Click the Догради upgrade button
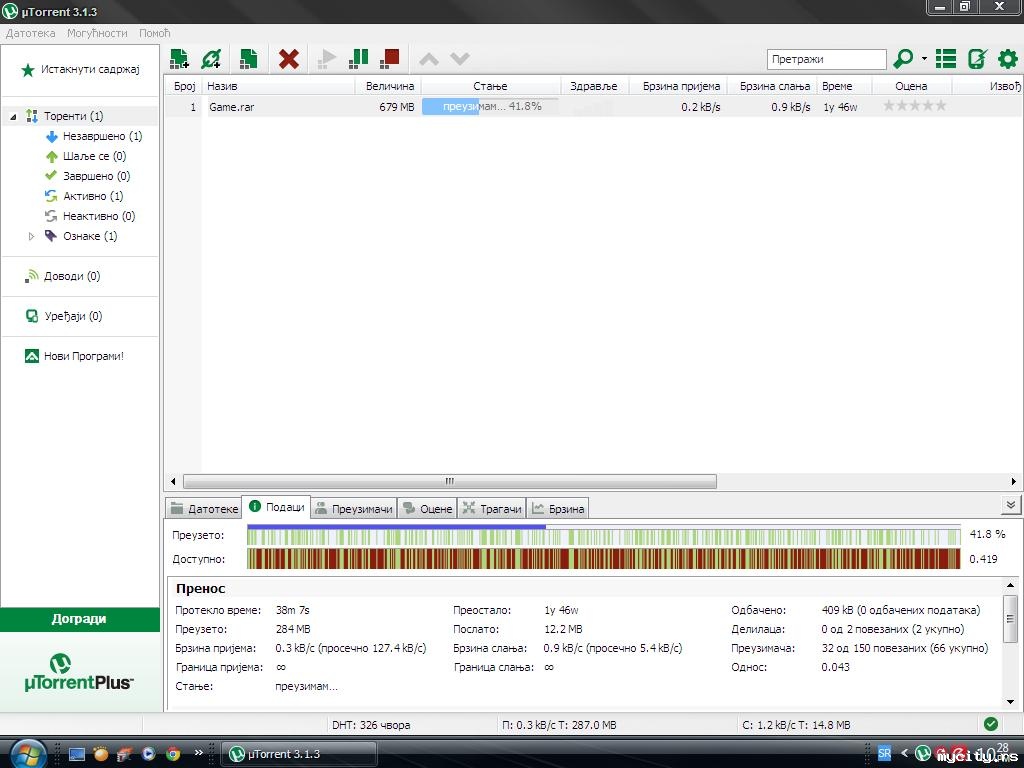The width and height of the screenshot is (1024, 768). (79, 619)
